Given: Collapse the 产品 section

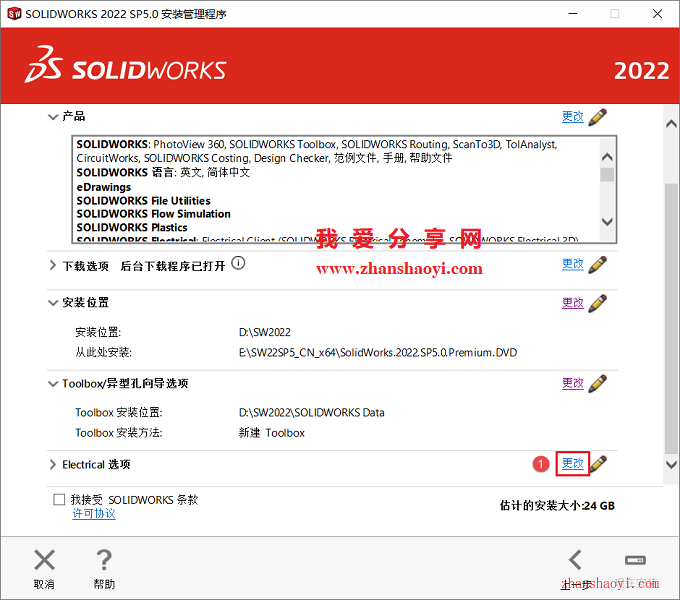Looking at the screenshot, I should click(52, 117).
